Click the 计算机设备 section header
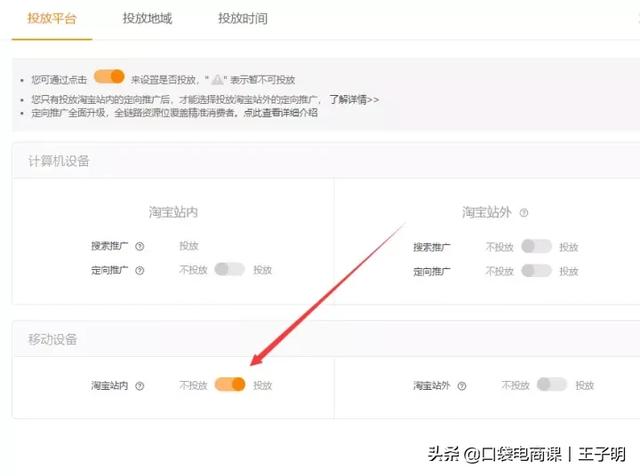640x476 pixels. 58,161
